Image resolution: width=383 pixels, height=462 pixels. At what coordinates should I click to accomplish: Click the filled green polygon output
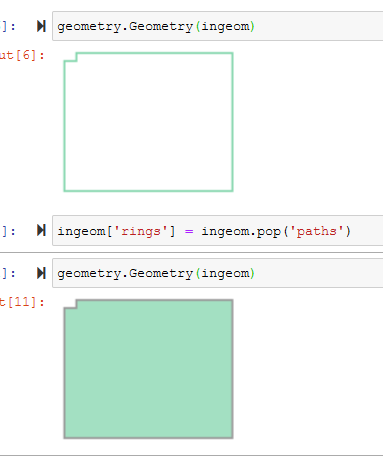click(x=148, y=369)
